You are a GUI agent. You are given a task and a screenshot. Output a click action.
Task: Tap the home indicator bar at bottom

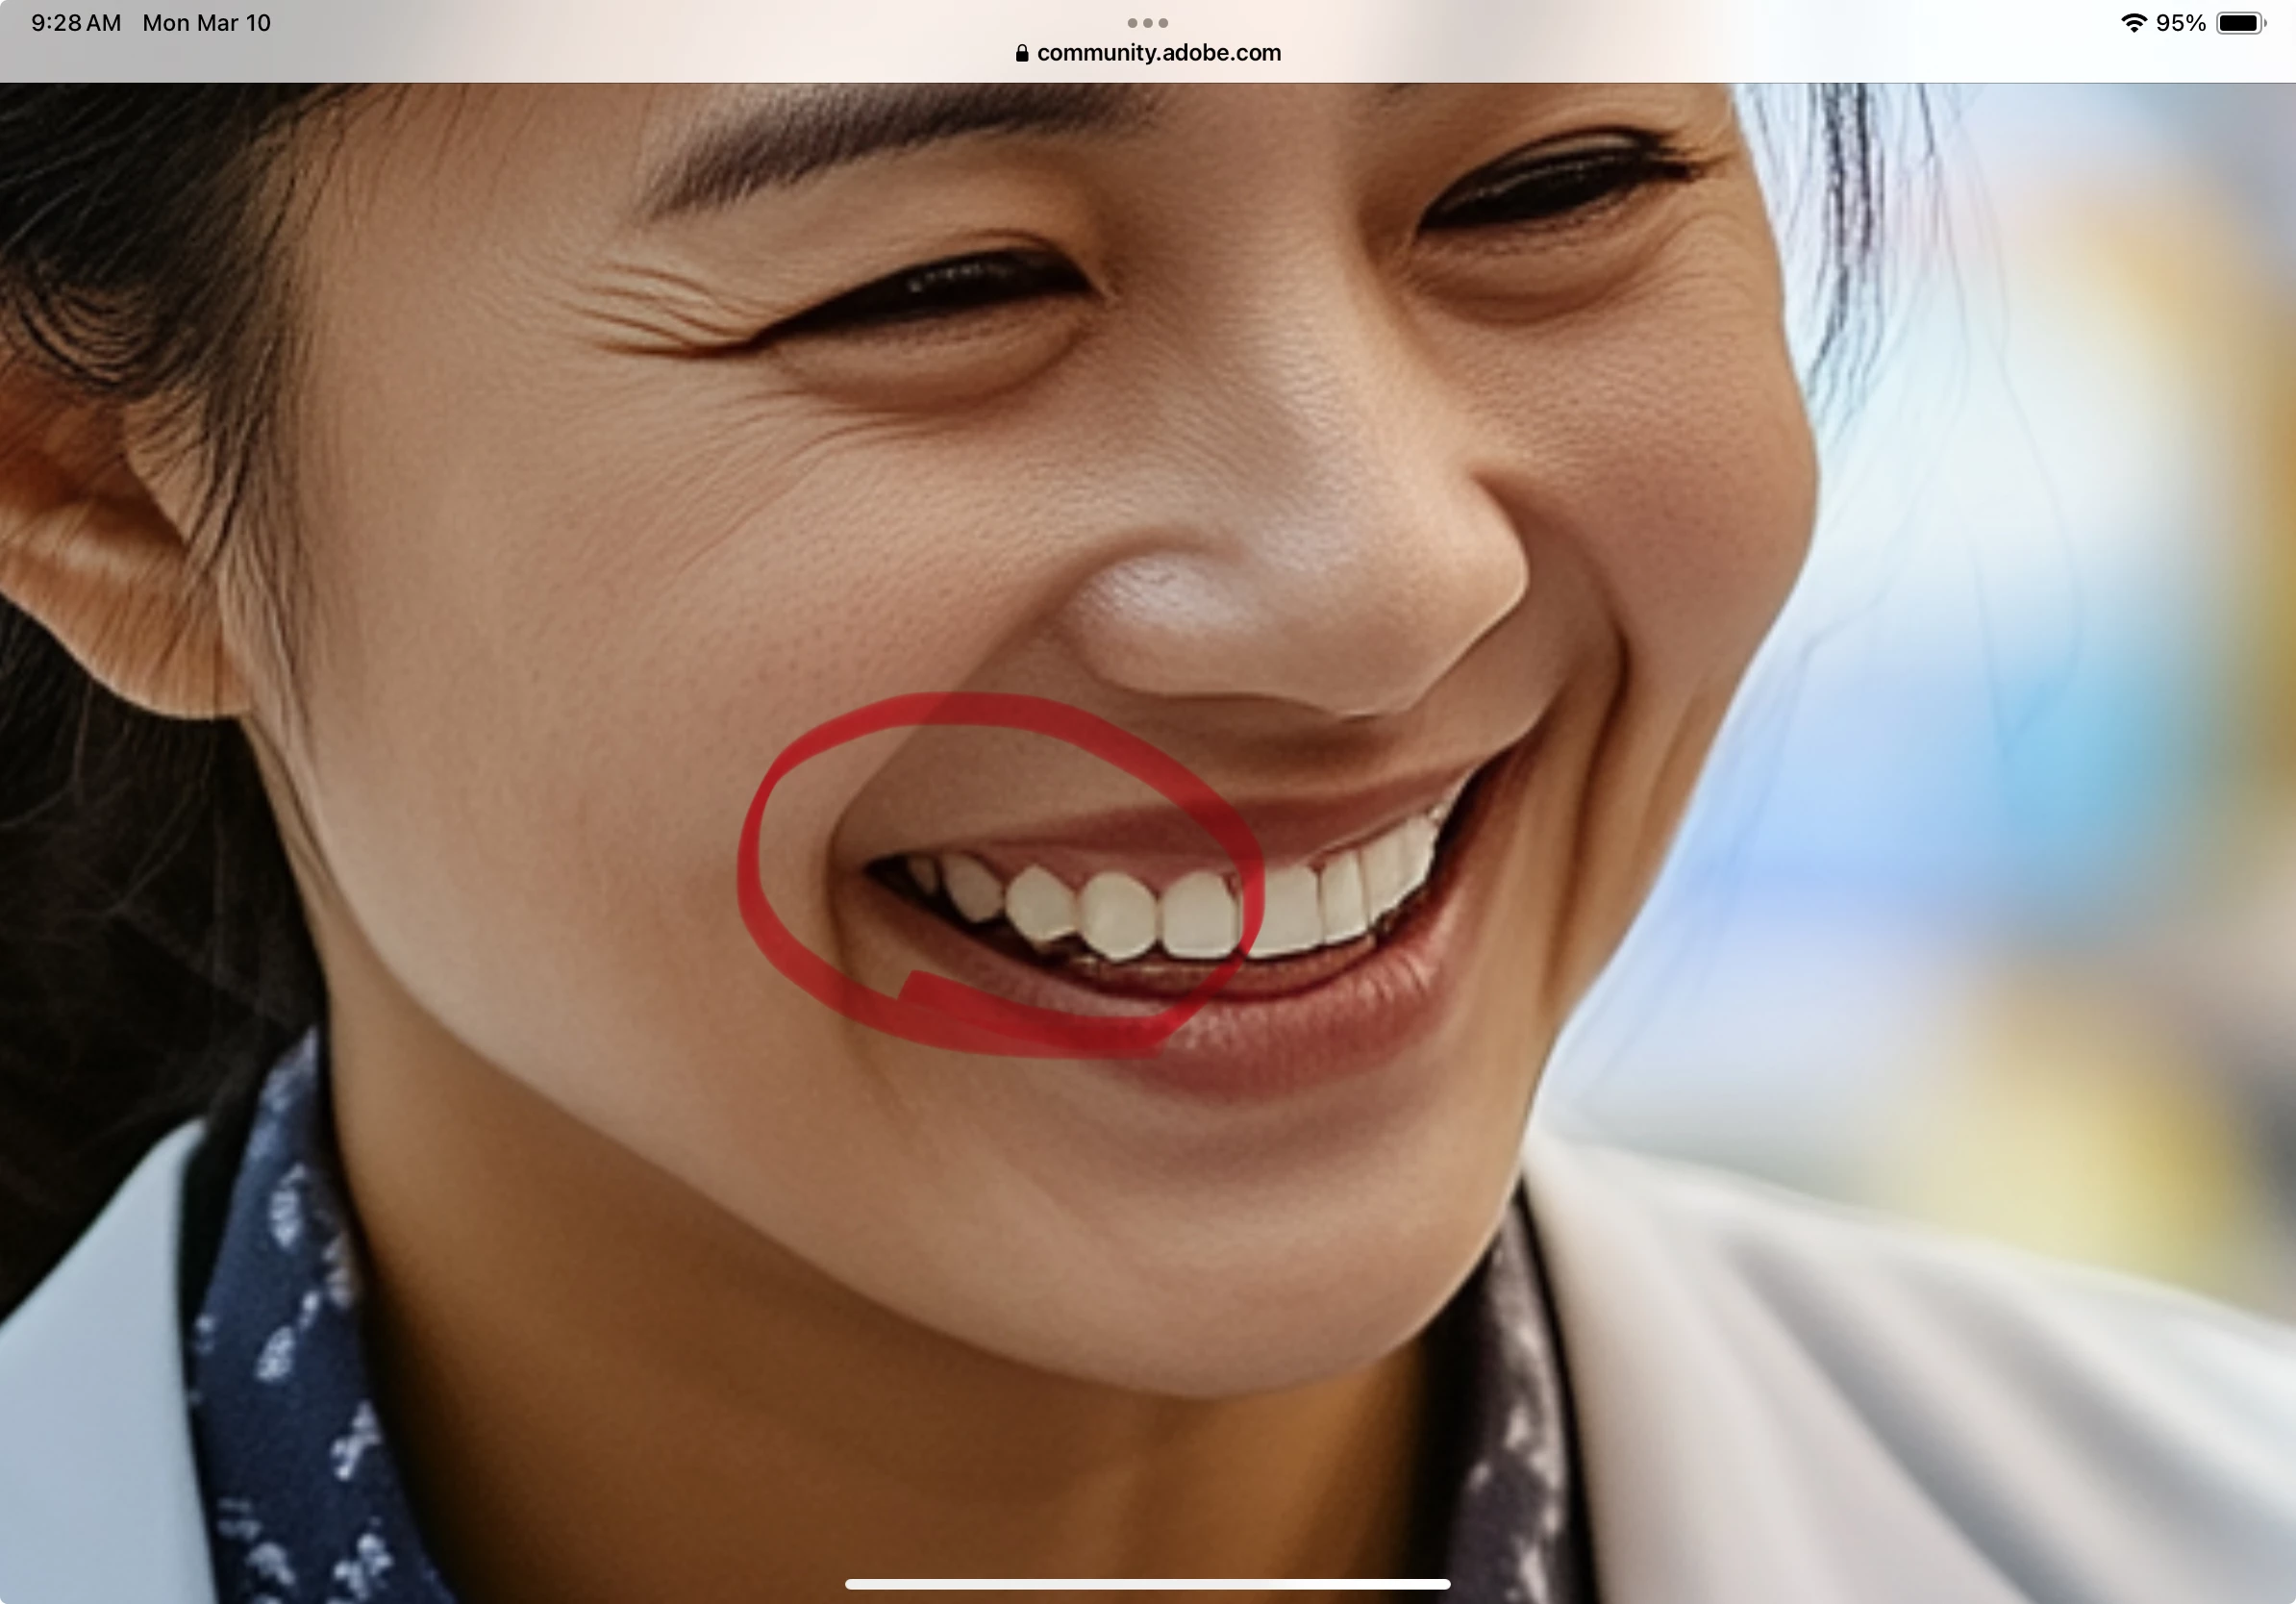coord(1147,1584)
